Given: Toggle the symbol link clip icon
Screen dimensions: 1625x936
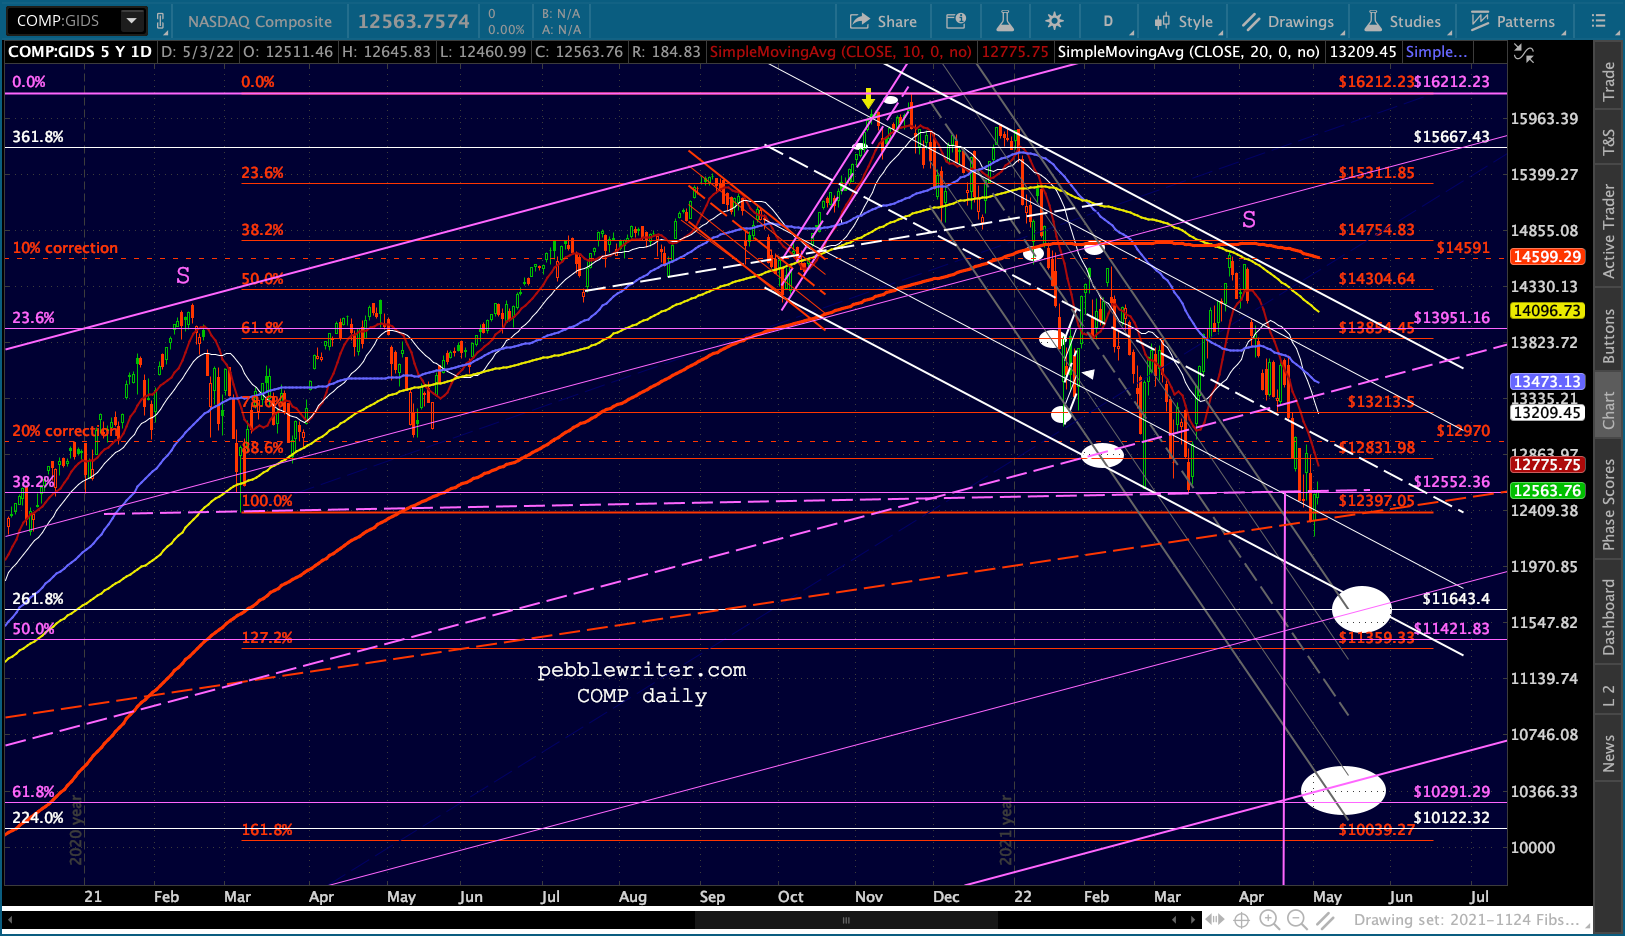Looking at the screenshot, I should tap(160, 21).
